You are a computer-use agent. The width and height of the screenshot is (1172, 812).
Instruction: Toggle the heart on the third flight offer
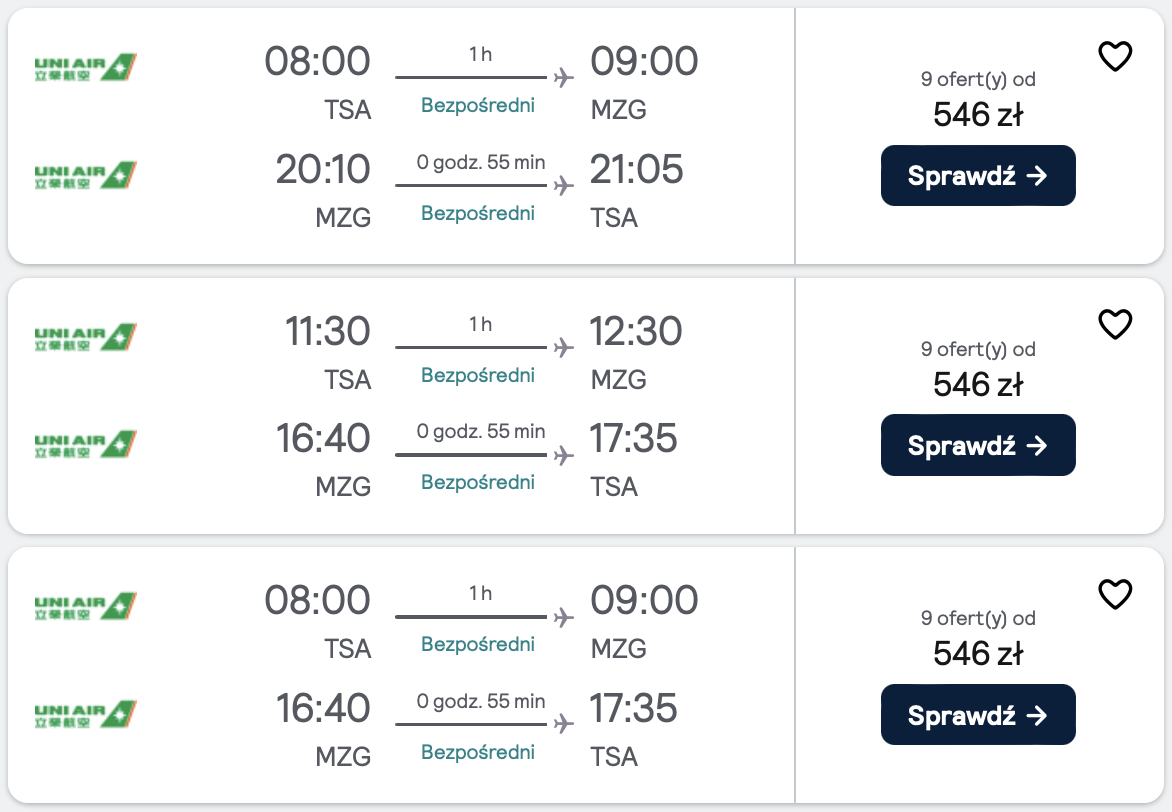1115,594
